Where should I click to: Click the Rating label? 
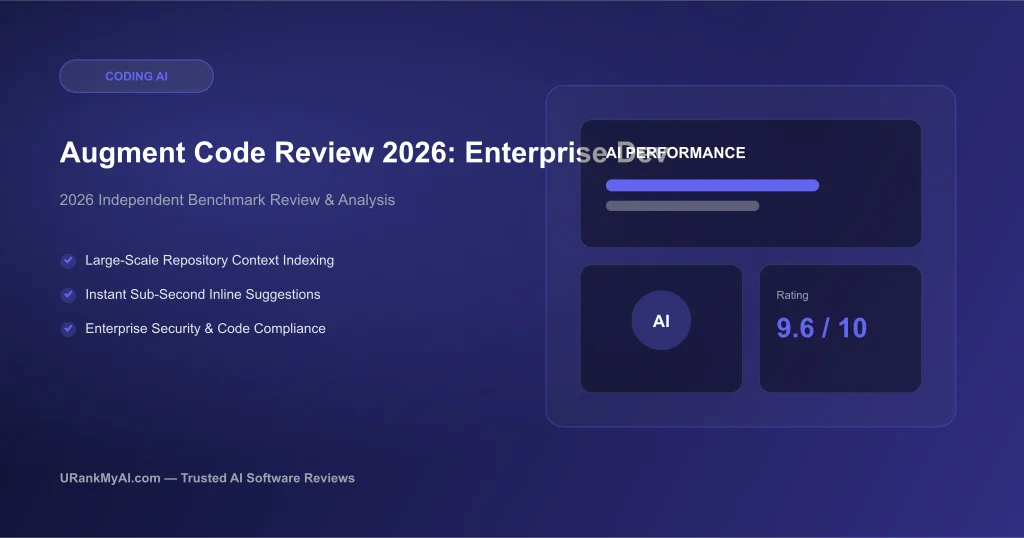point(792,295)
